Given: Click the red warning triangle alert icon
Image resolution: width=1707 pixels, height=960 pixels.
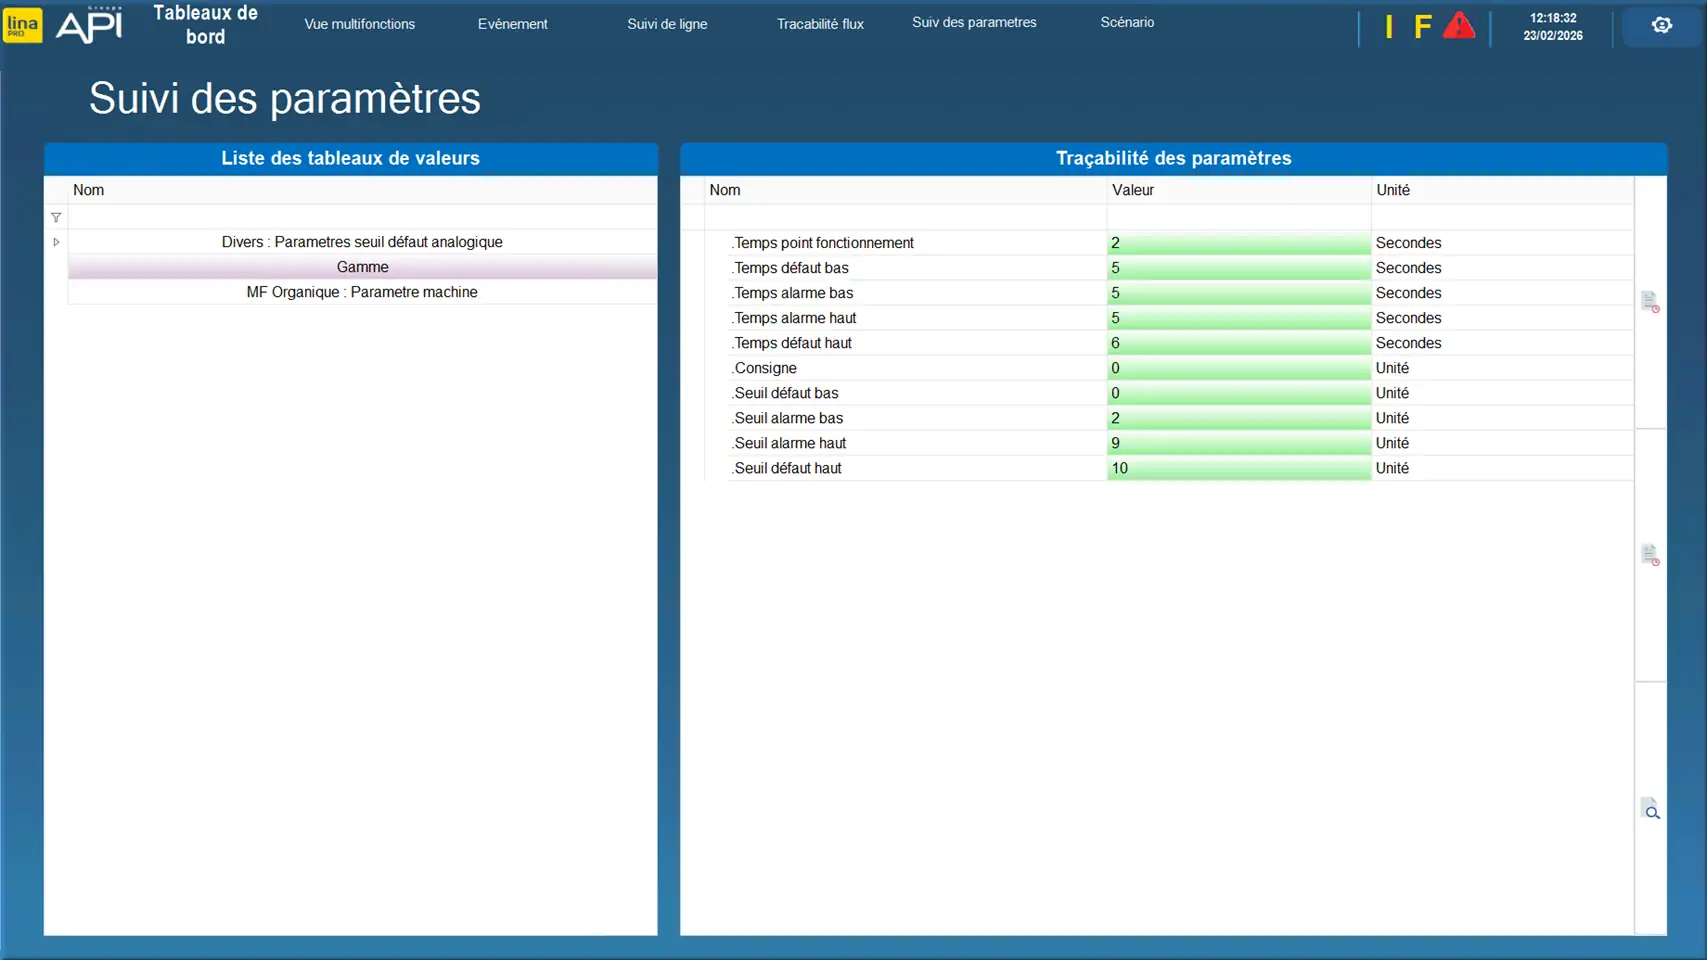Looking at the screenshot, I should pyautogui.click(x=1459, y=26).
